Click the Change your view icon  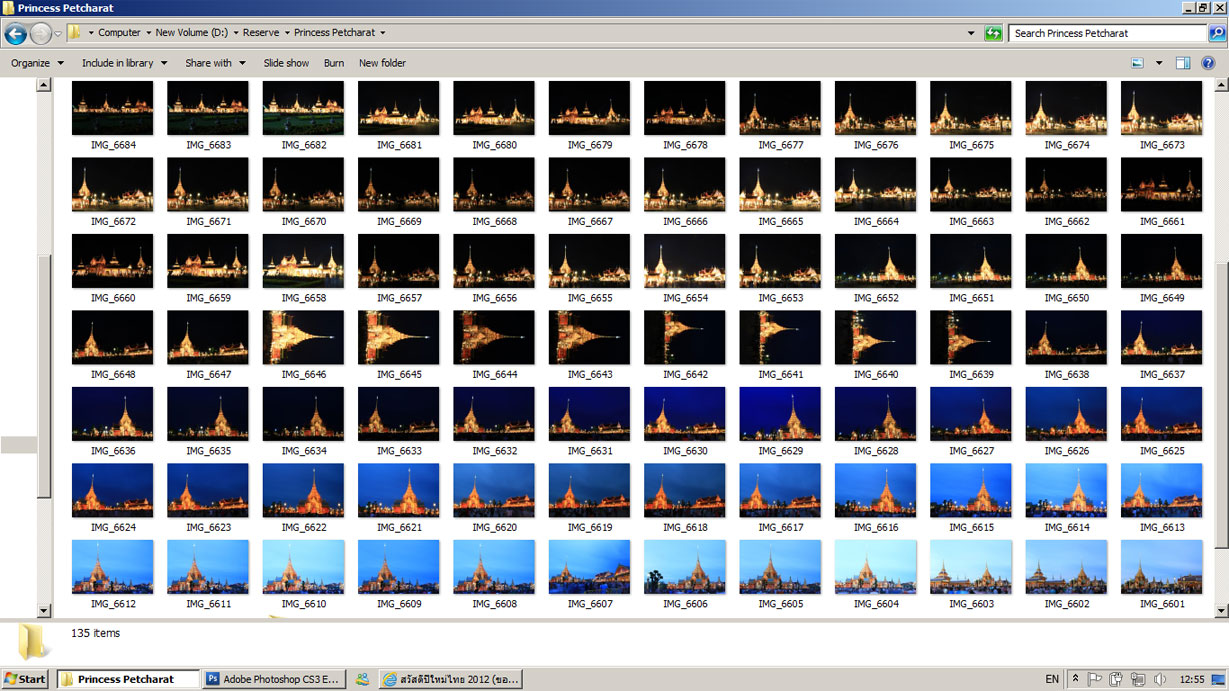(1138, 63)
